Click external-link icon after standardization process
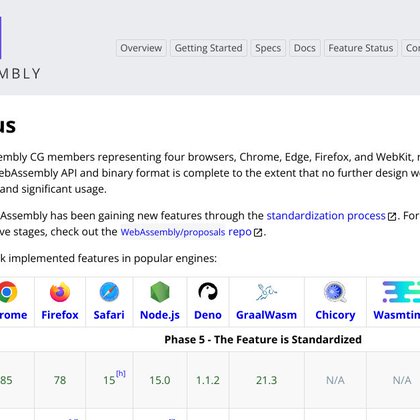Viewport: 420px width, 420px height. 392,217
